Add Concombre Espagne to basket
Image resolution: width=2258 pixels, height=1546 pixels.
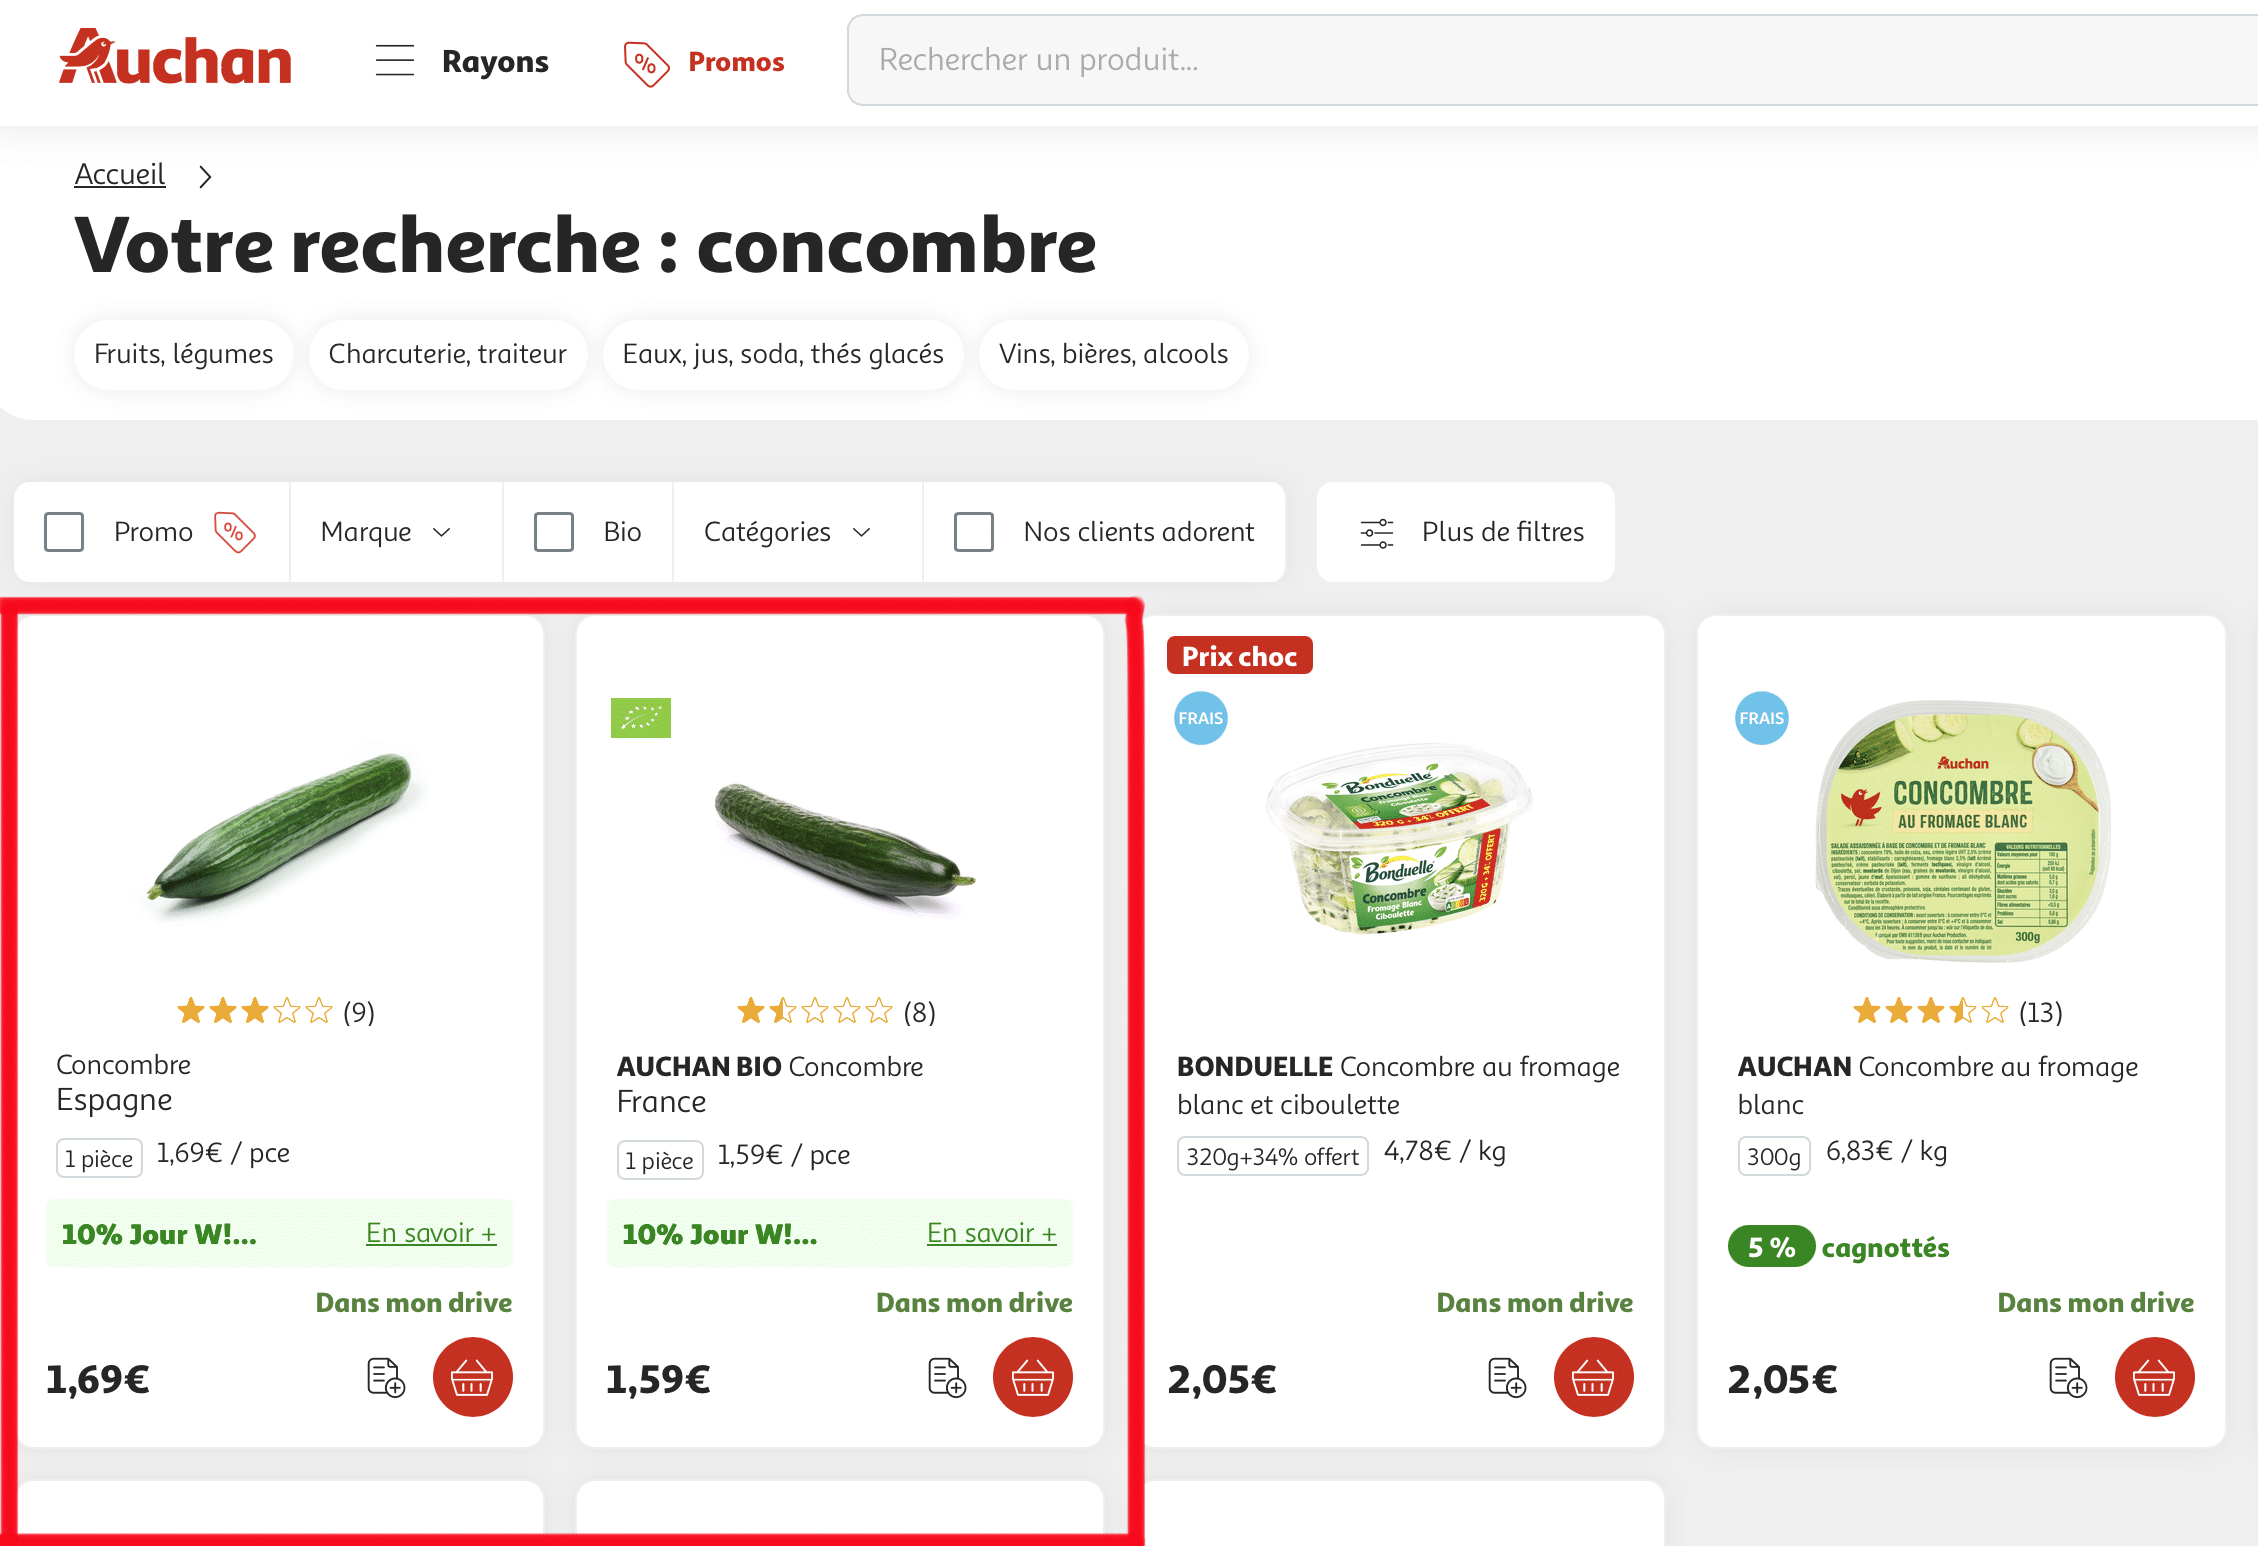(x=472, y=1377)
